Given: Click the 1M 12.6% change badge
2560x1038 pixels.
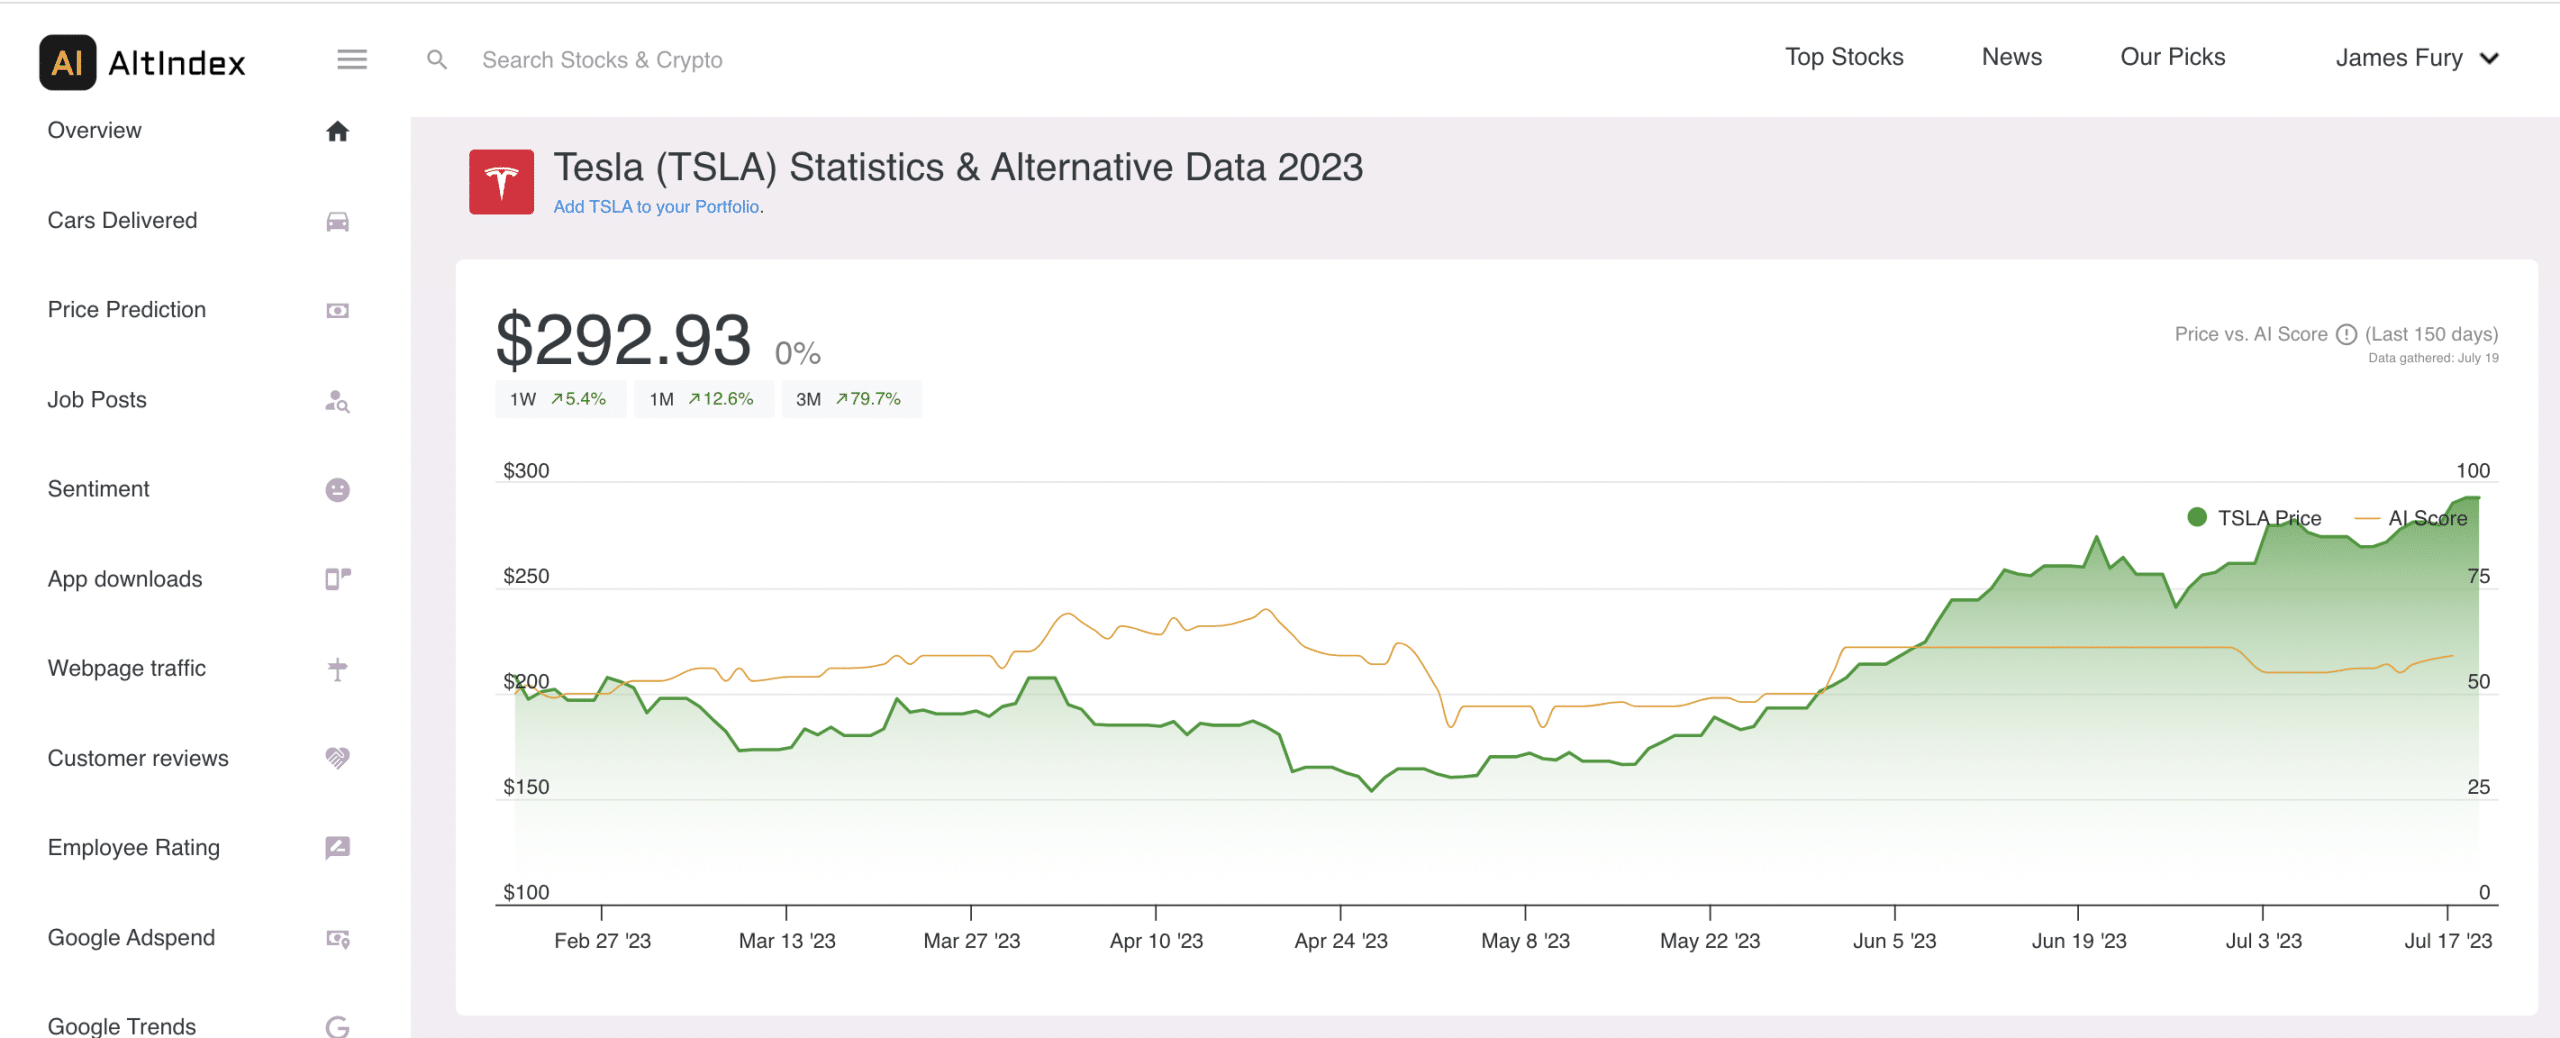Looking at the screenshot, I should click(x=704, y=399).
